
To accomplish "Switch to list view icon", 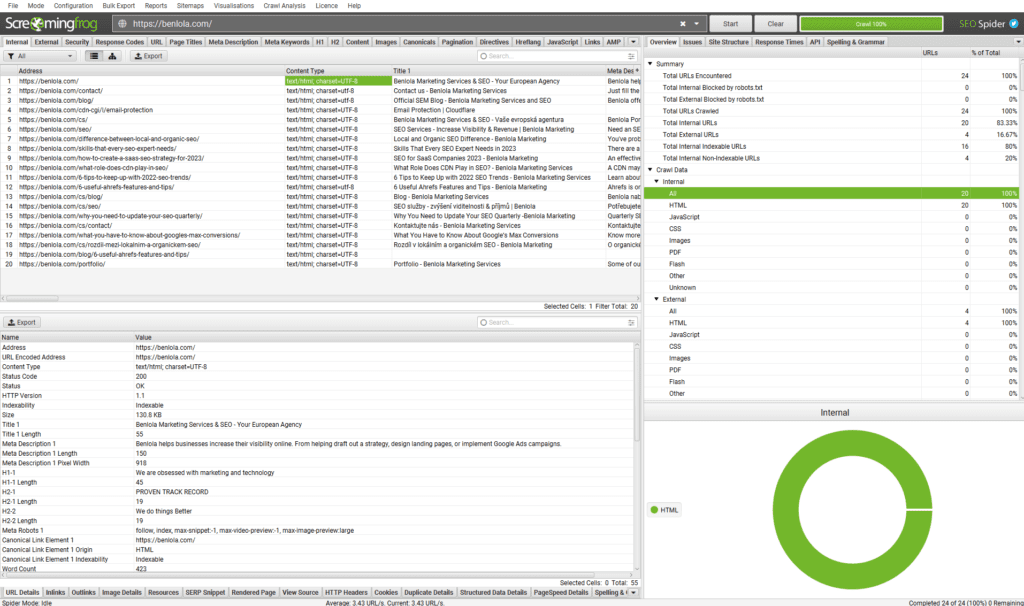I will tap(95, 56).
